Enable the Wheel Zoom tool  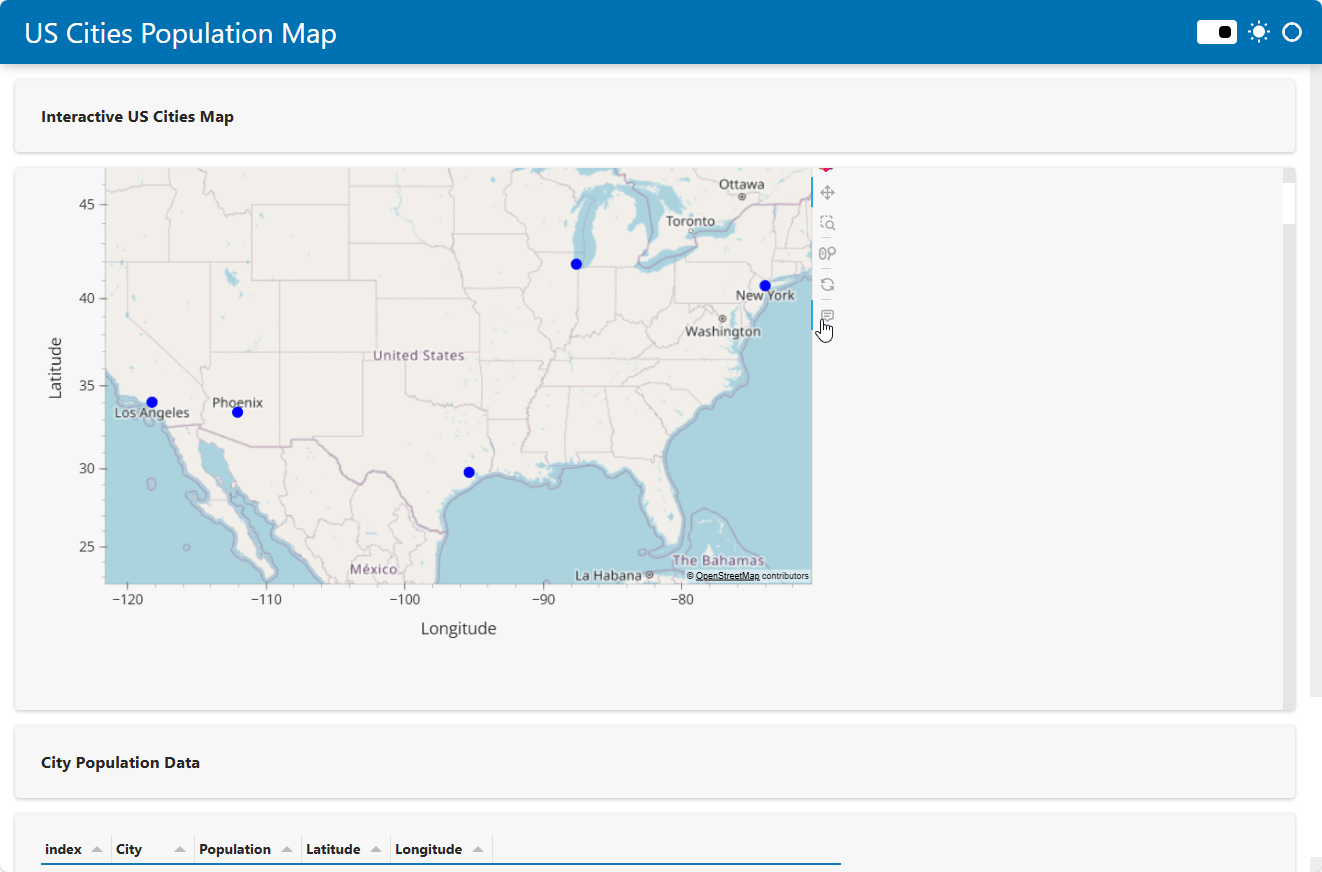click(827, 254)
